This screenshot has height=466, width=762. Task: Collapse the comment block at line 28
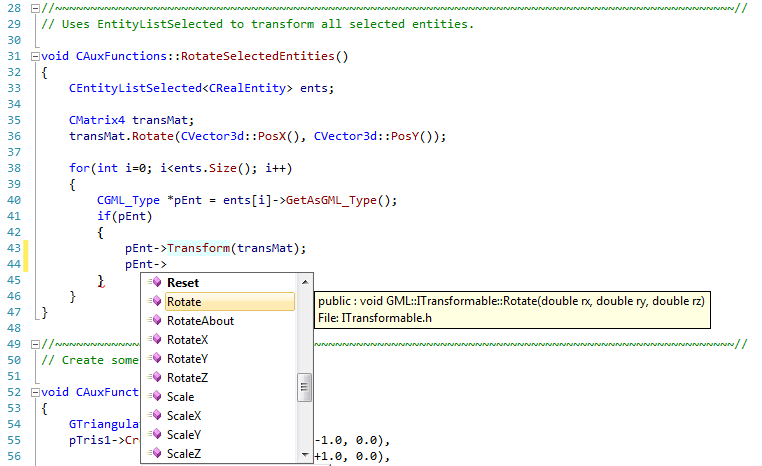35,8
